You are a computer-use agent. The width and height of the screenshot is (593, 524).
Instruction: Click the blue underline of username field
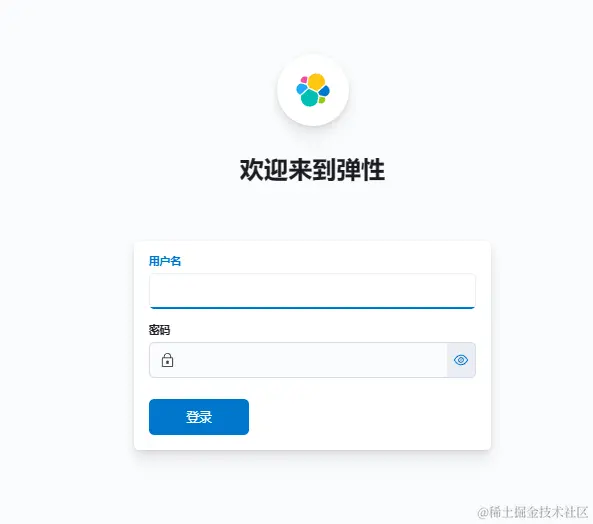click(312, 308)
